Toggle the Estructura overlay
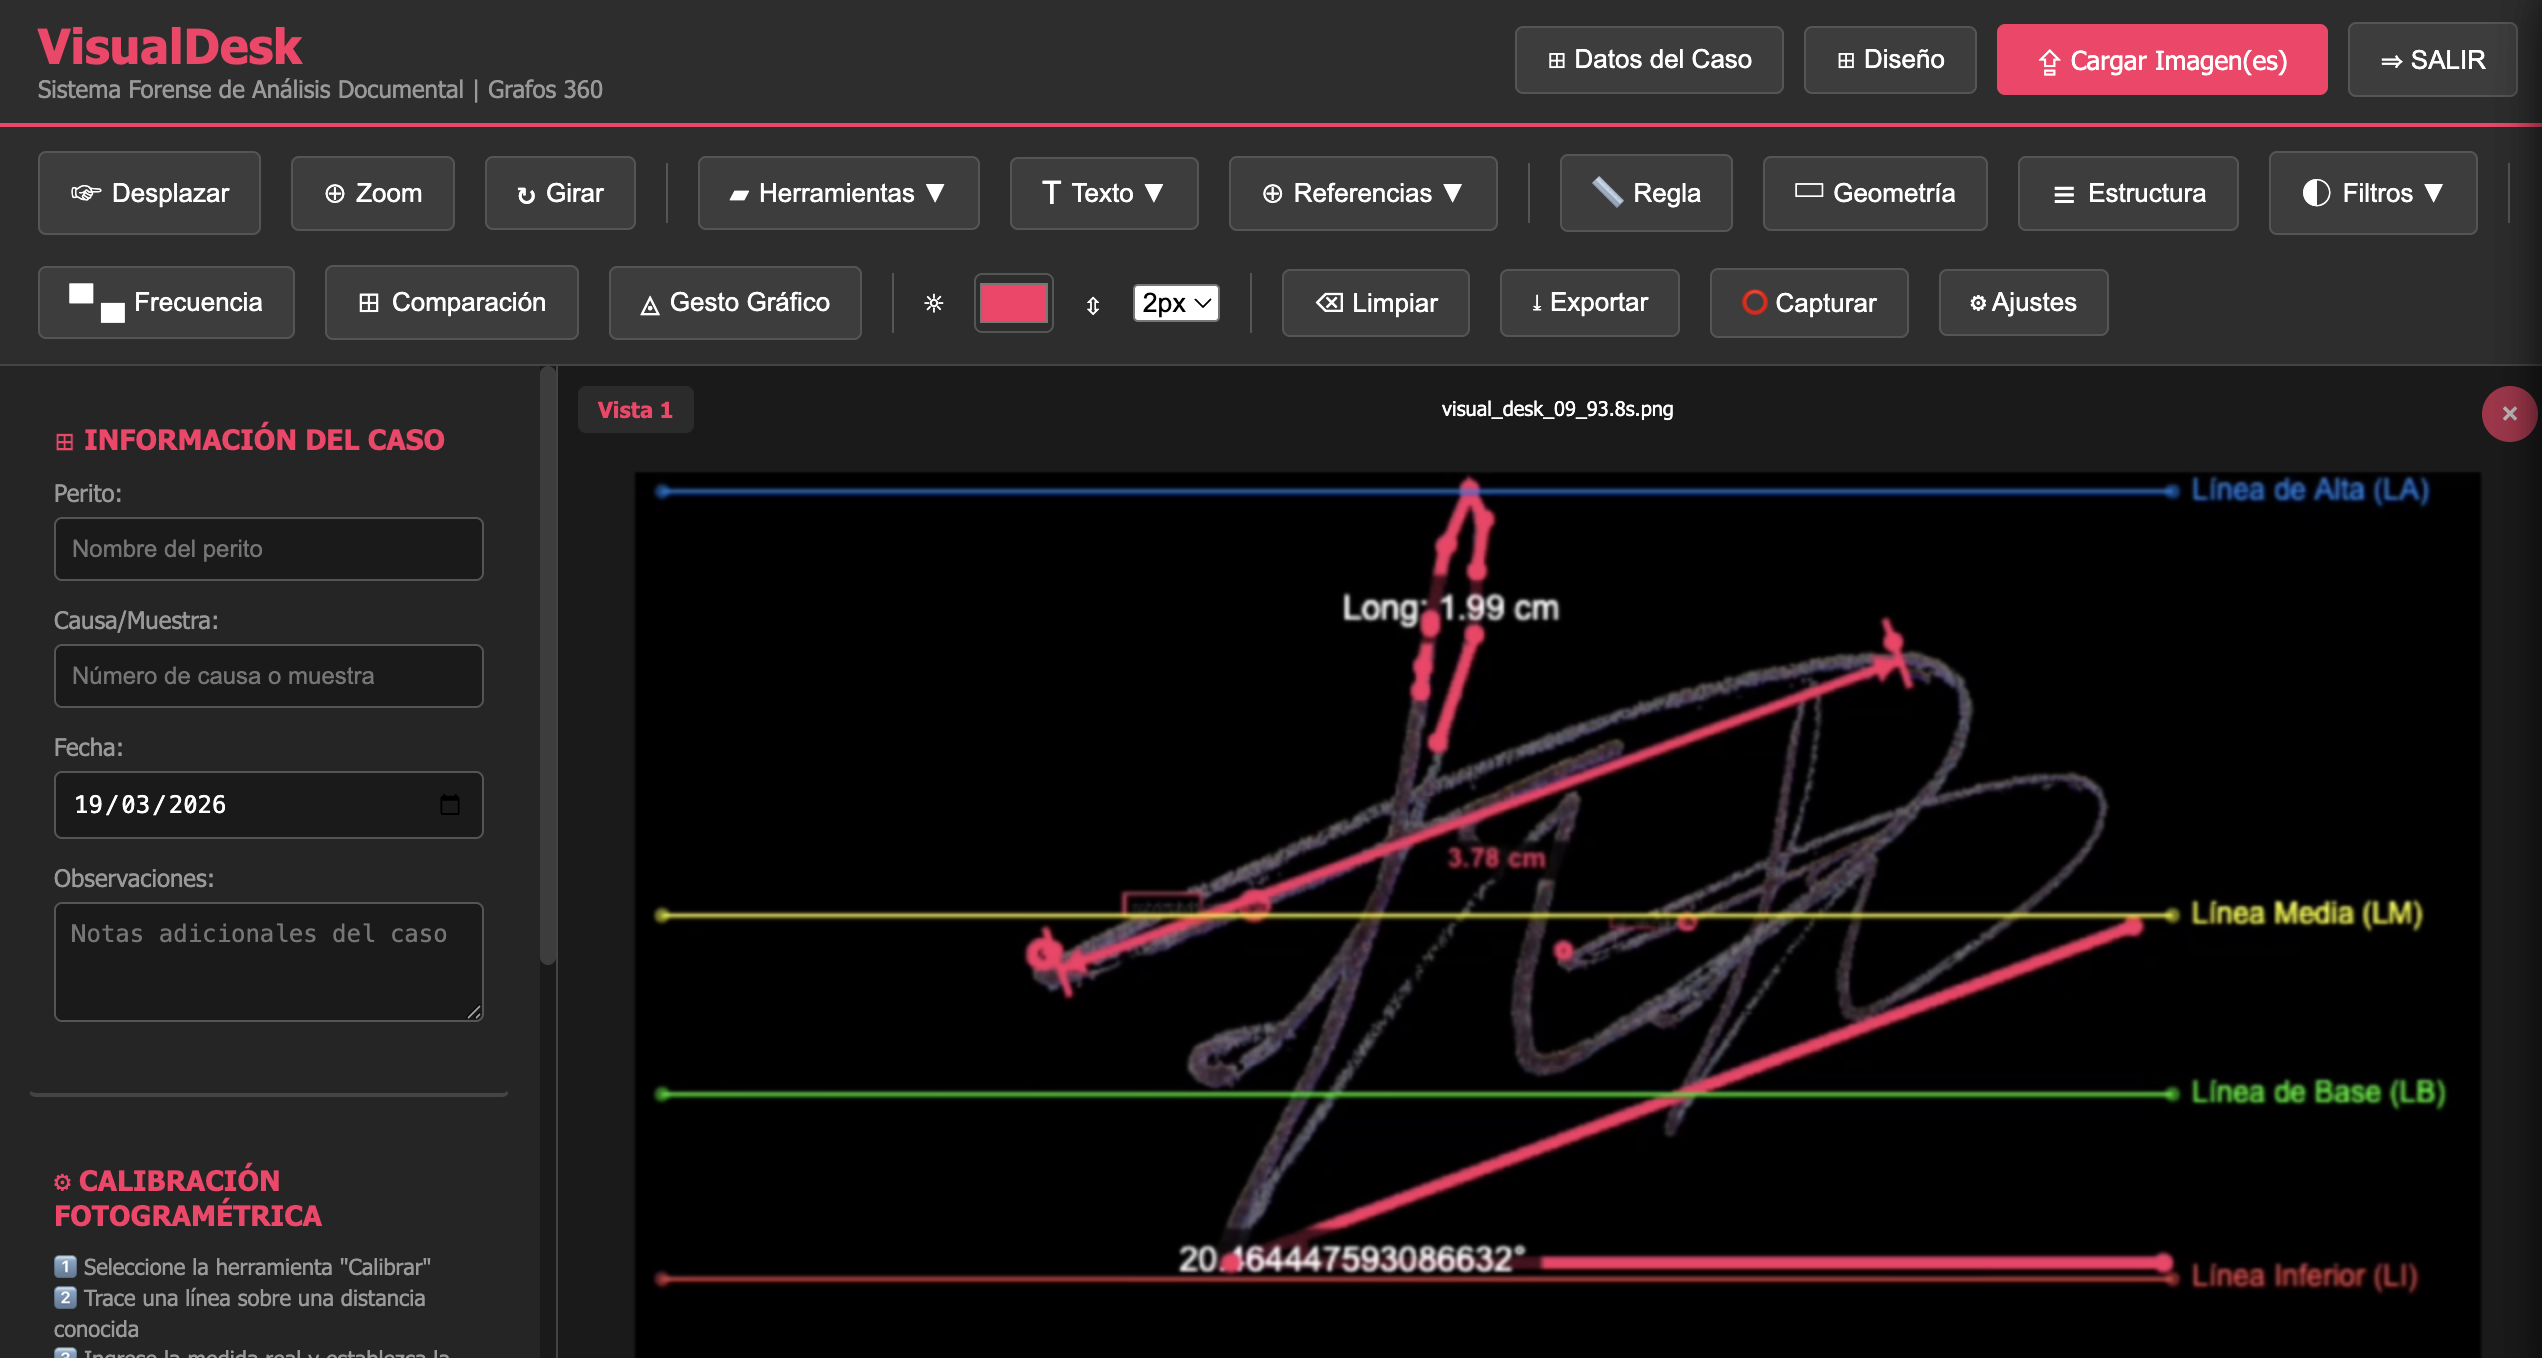This screenshot has width=2542, height=1358. (2127, 193)
